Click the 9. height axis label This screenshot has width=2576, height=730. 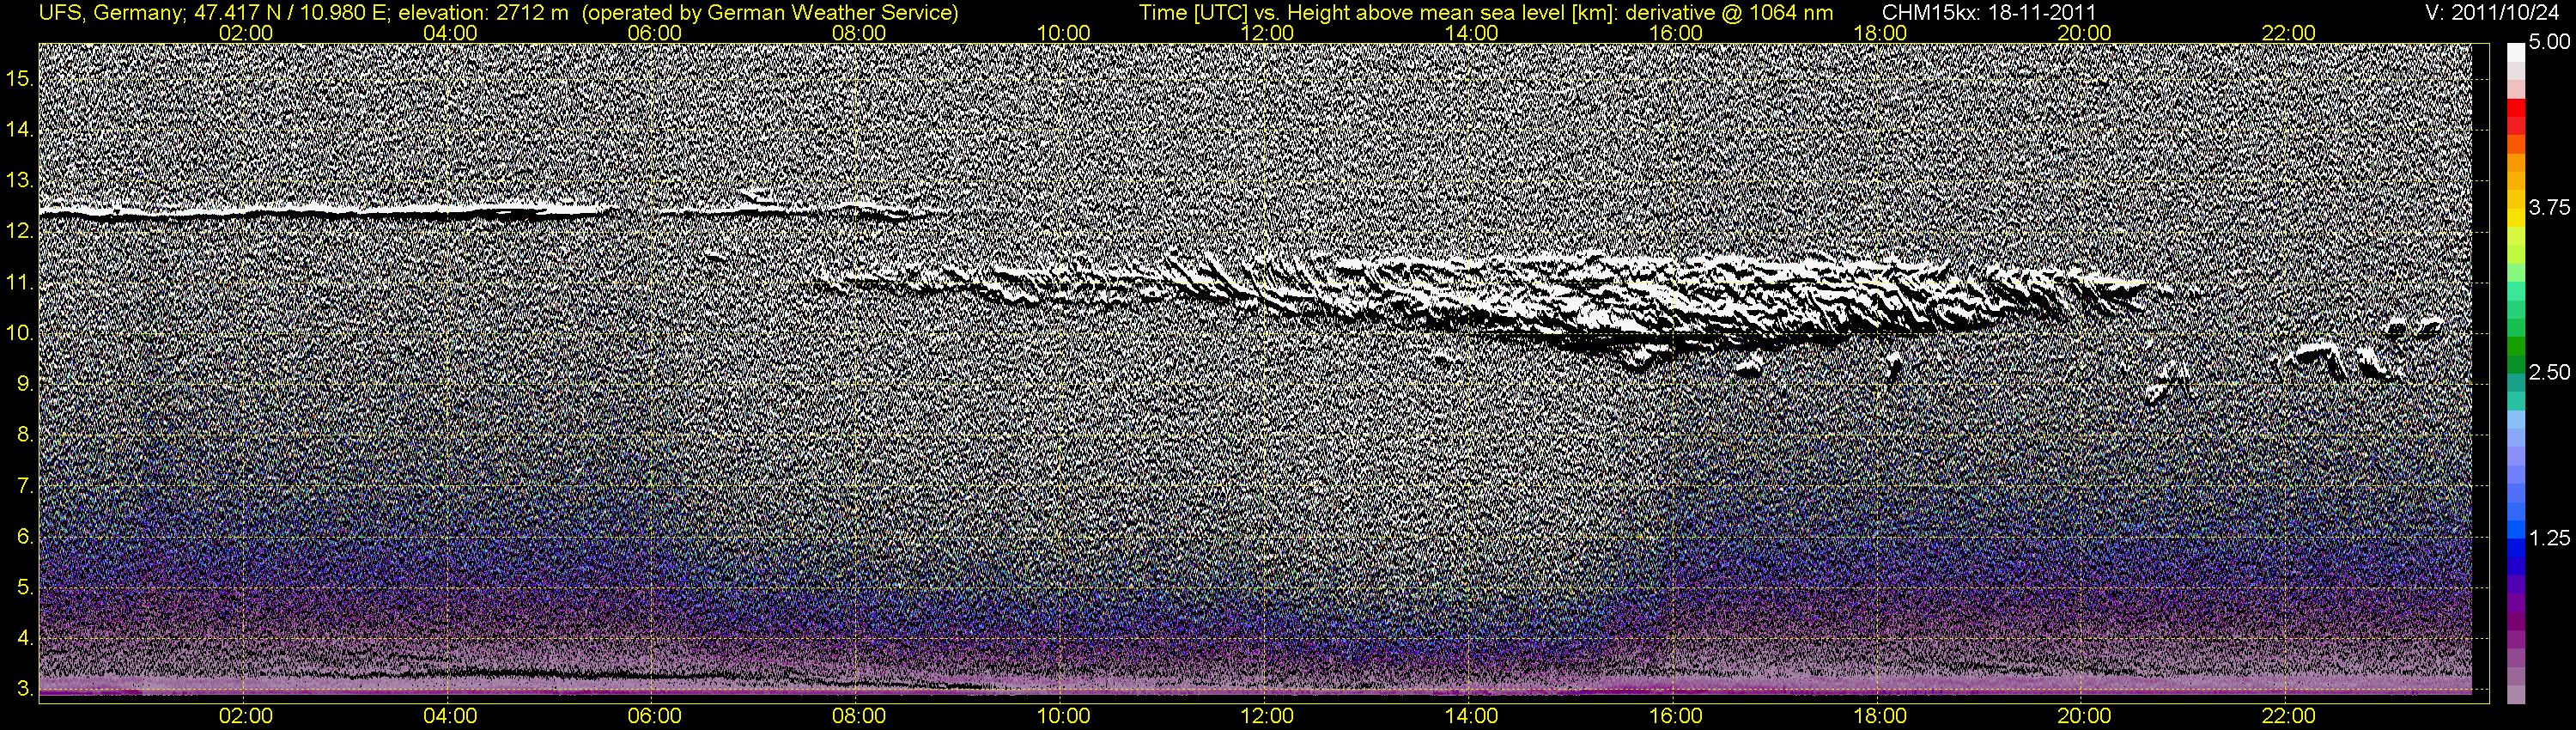tap(25, 383)
